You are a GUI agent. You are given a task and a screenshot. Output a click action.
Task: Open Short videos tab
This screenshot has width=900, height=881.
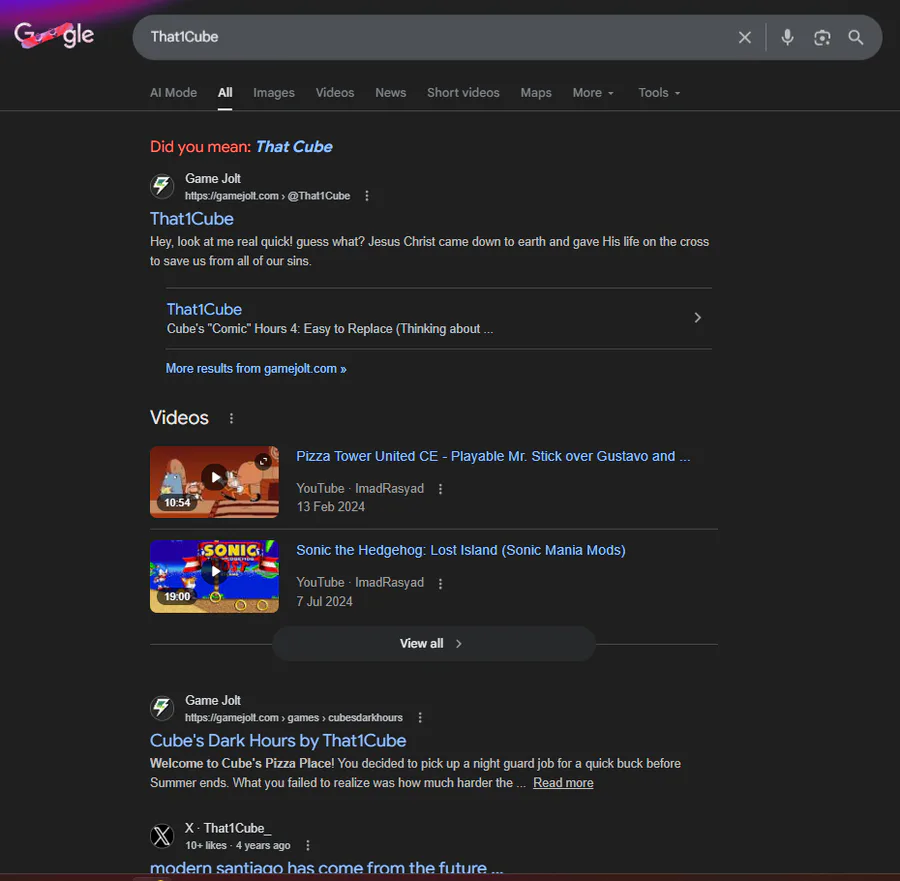coord(463,92)
